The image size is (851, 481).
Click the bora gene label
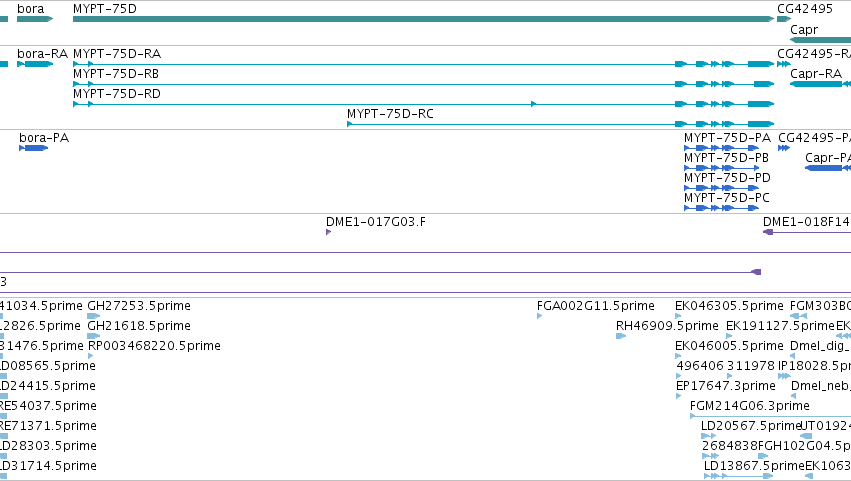[30, 9]
